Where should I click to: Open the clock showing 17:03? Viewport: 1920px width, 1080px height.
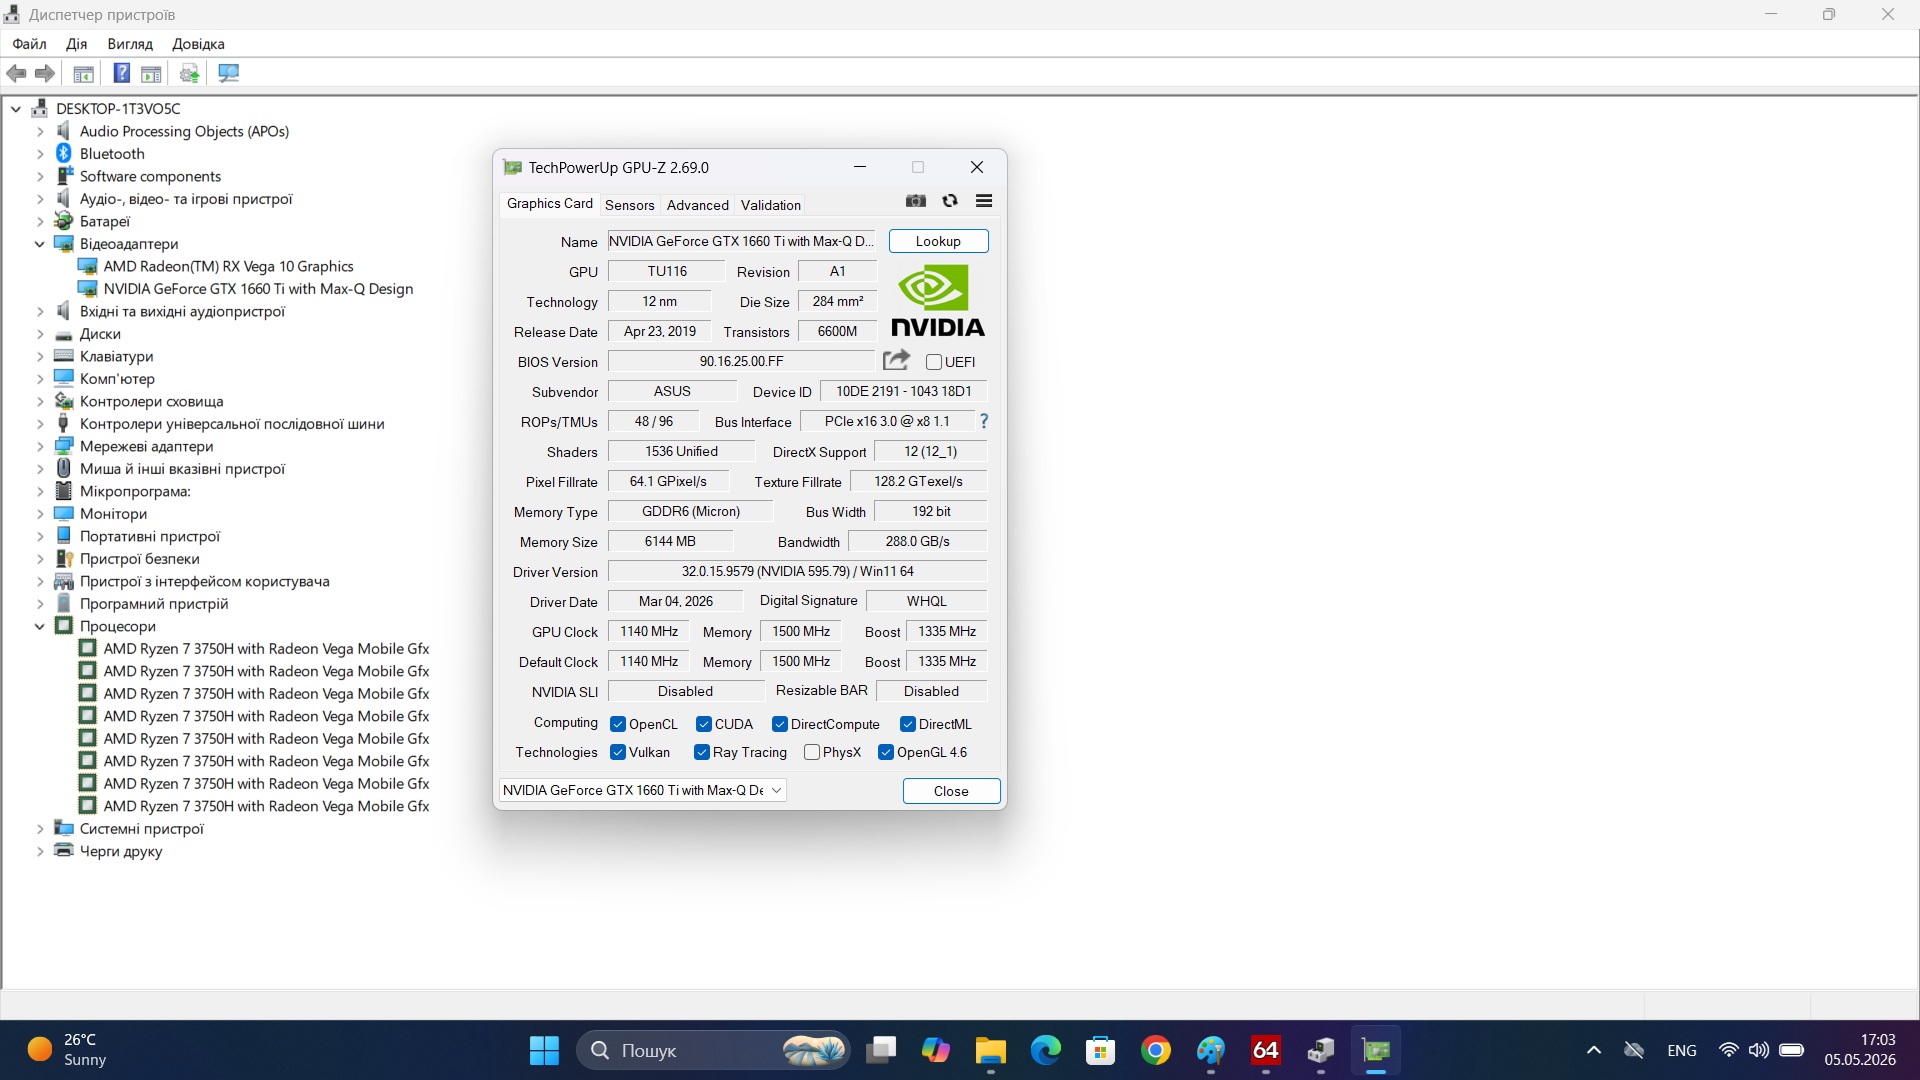coord(1860,1050)
